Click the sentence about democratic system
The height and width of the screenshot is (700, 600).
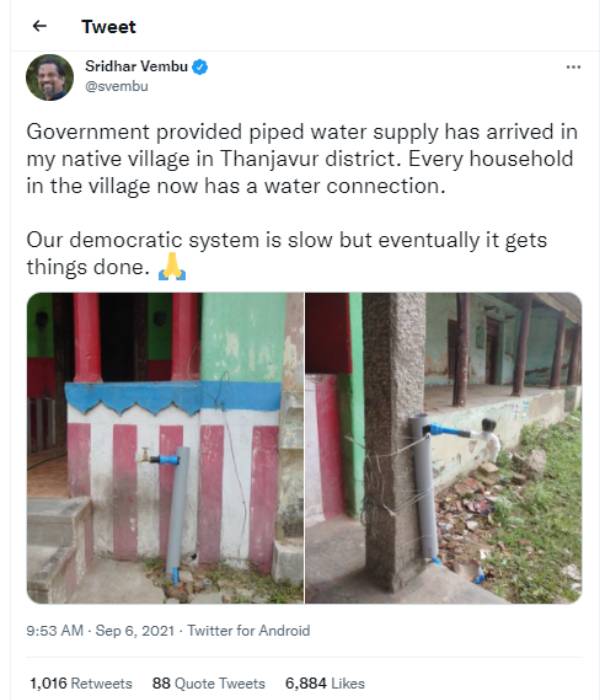tap(287, 253)
